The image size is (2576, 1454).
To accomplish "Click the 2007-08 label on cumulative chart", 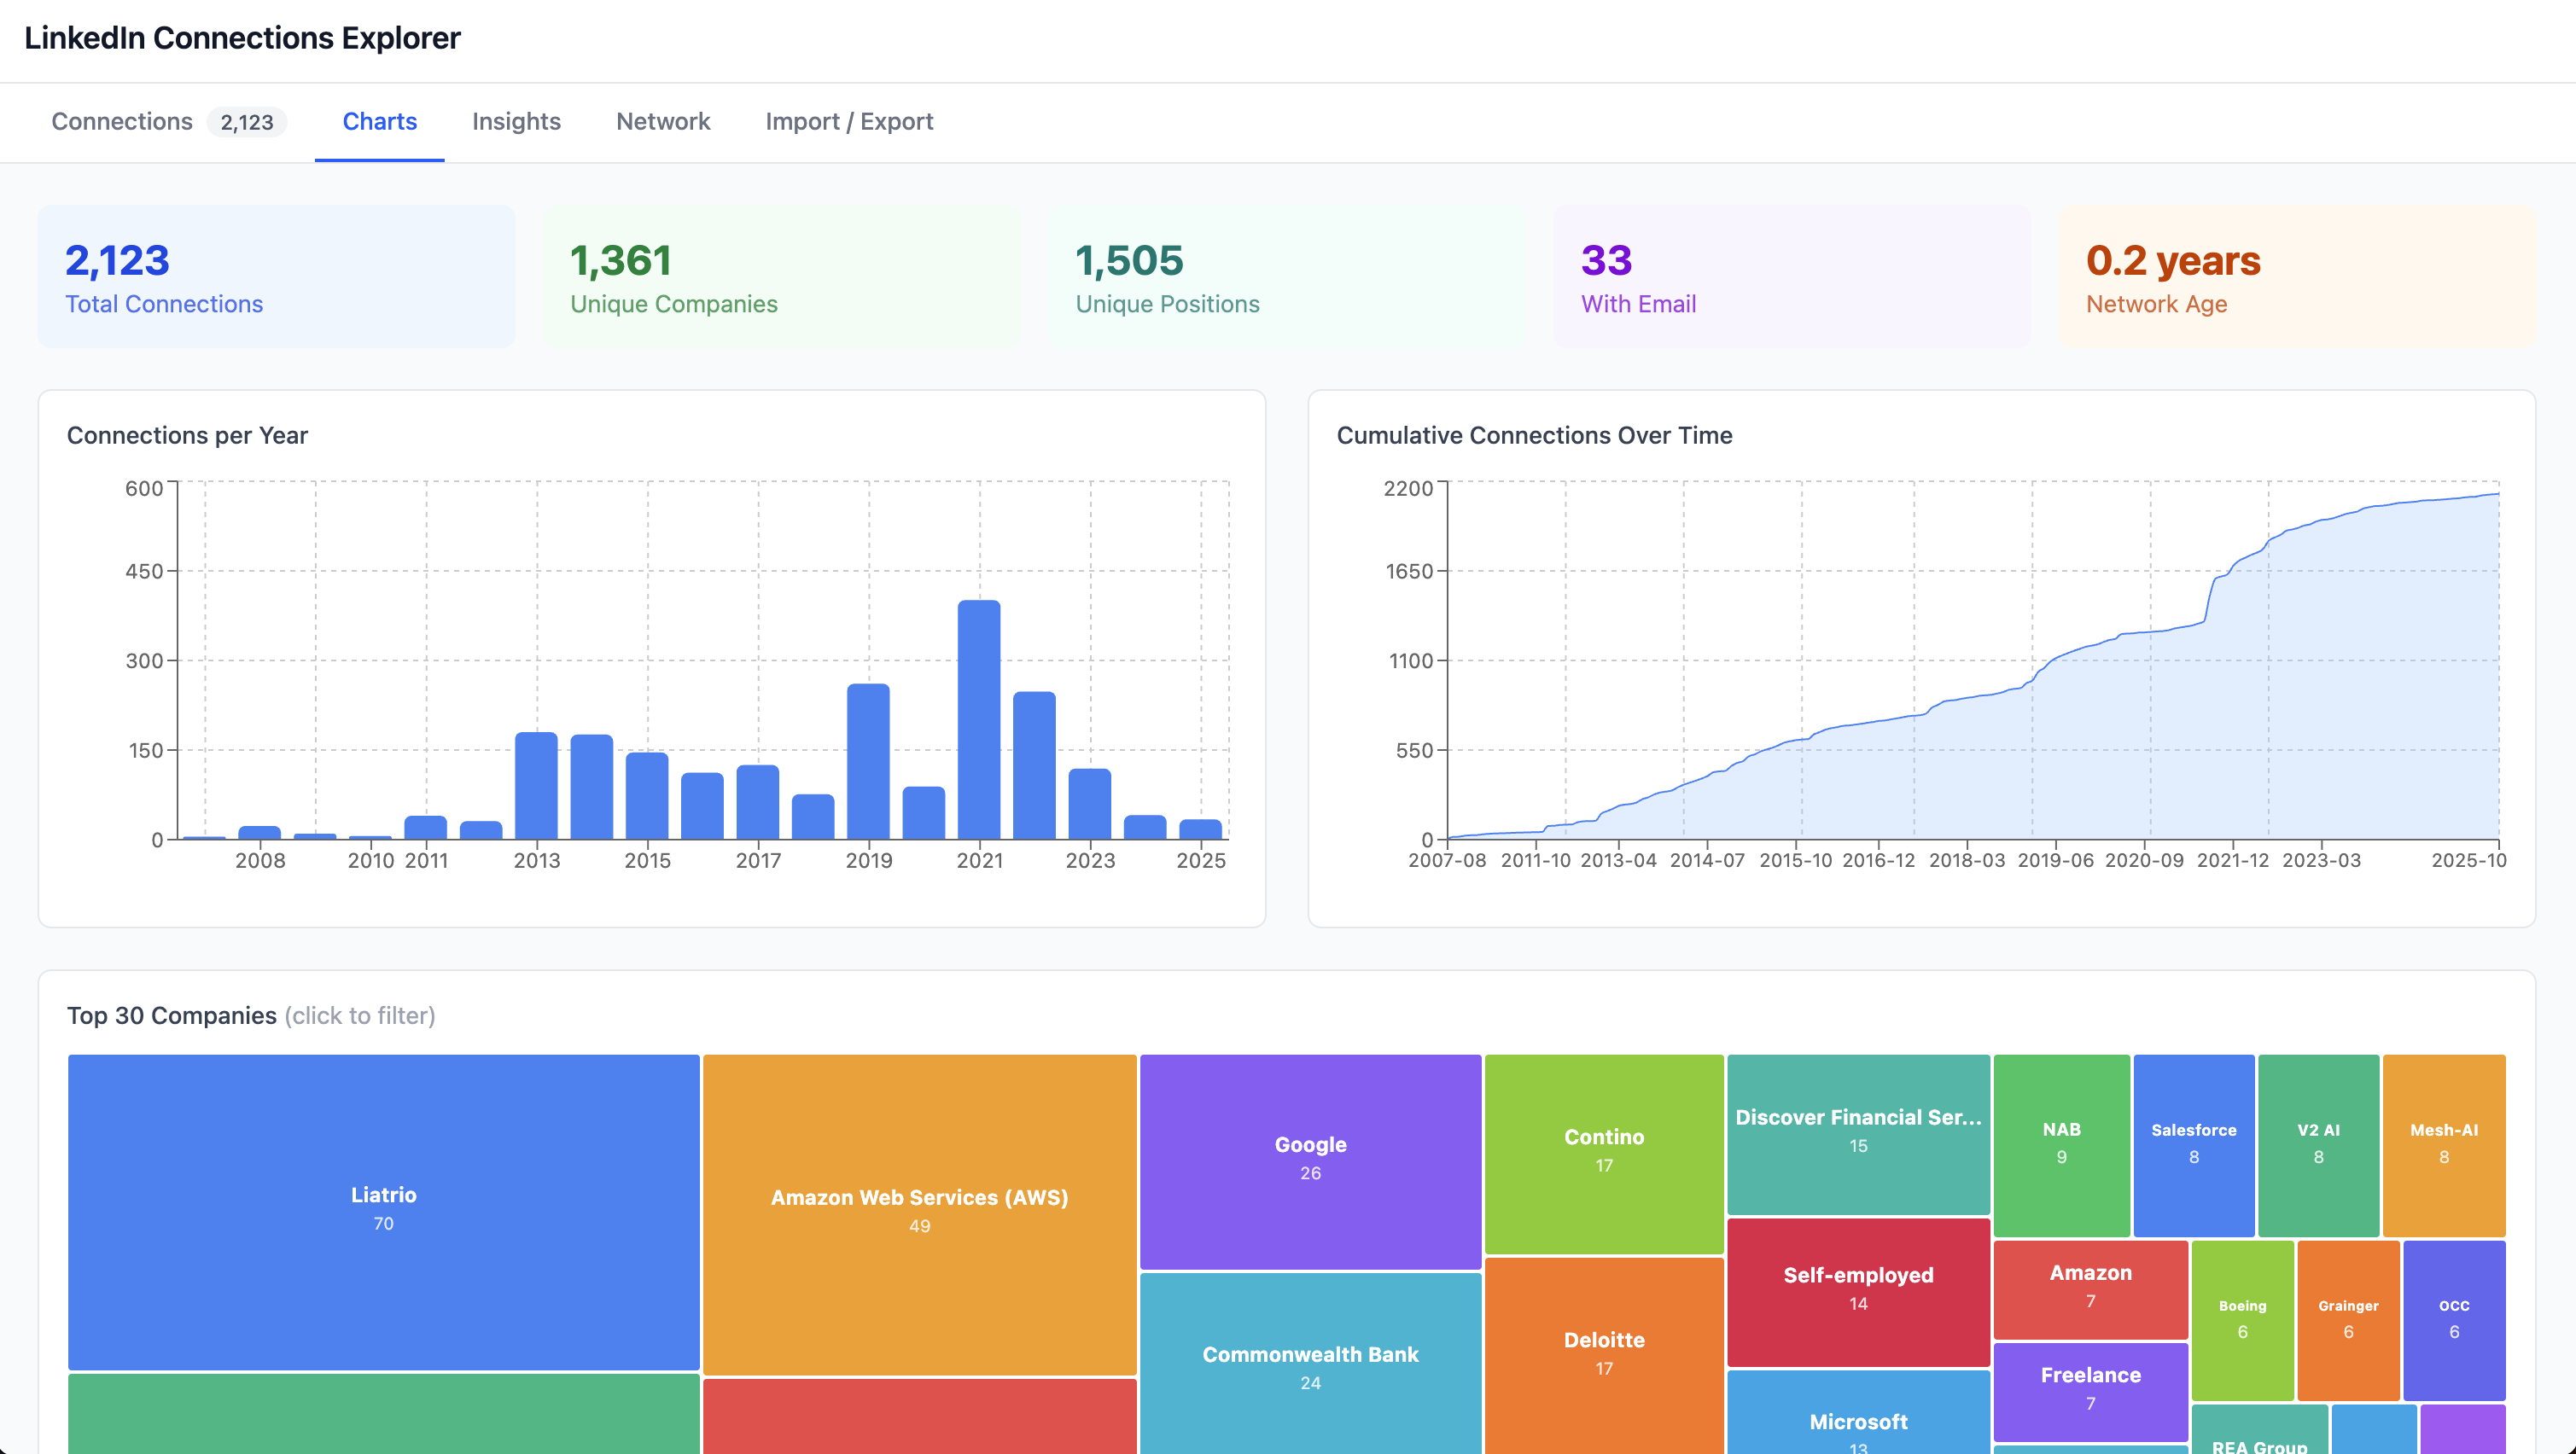I will coord(1446,860).
